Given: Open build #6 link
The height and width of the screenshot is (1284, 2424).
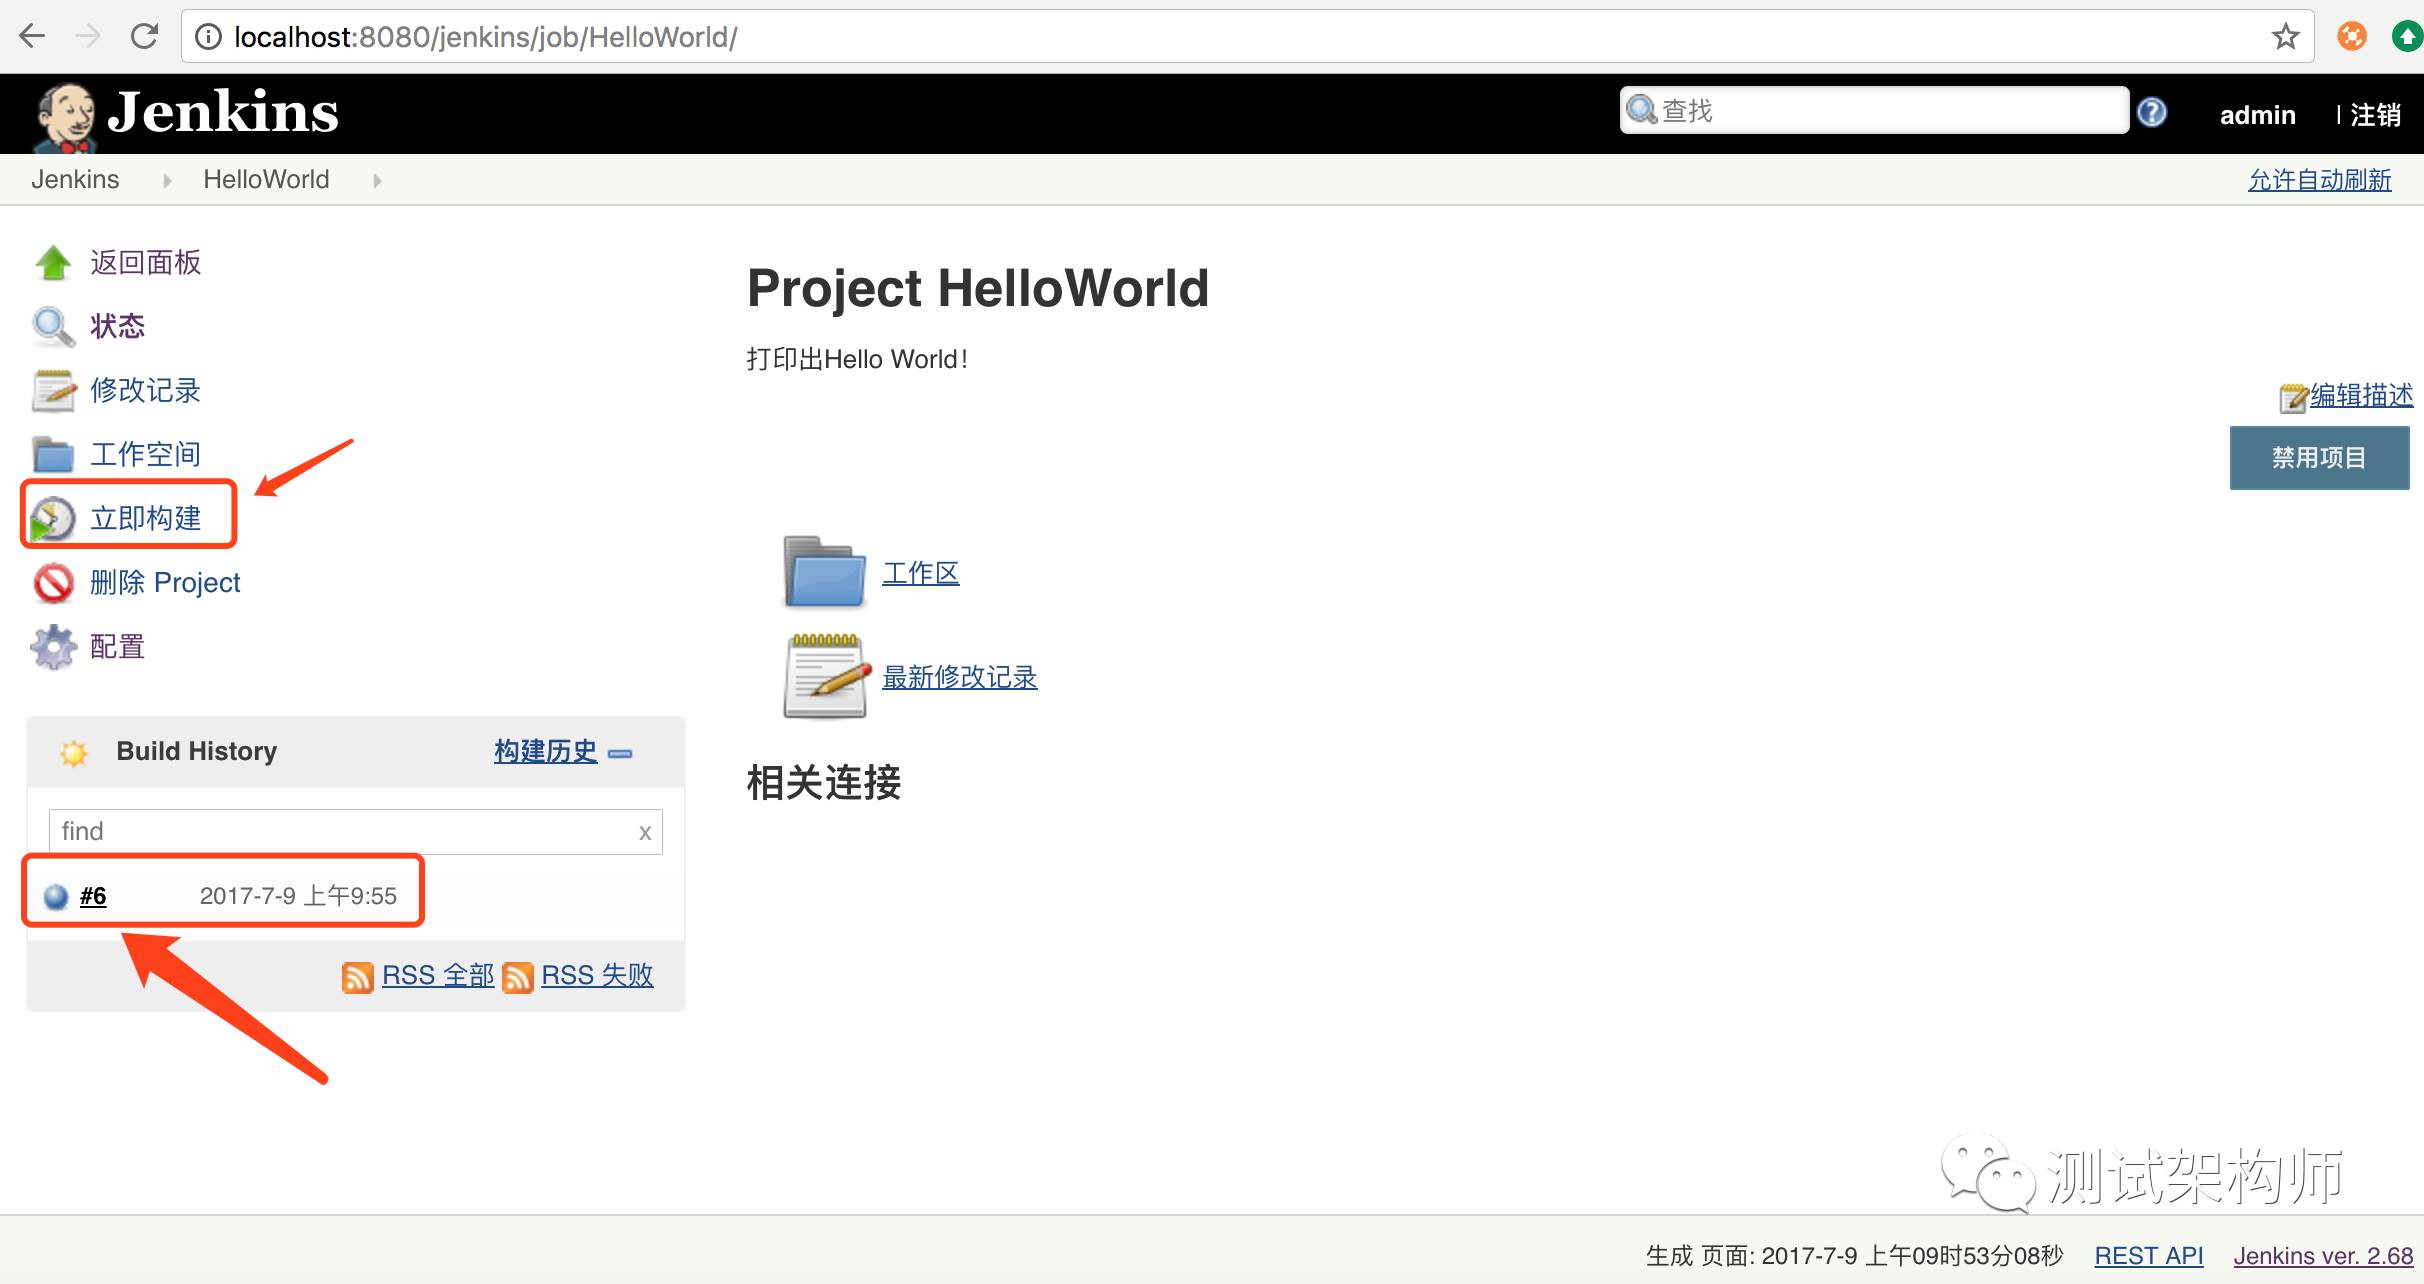Looking at the screenshot, I should [x=93, y=897].
